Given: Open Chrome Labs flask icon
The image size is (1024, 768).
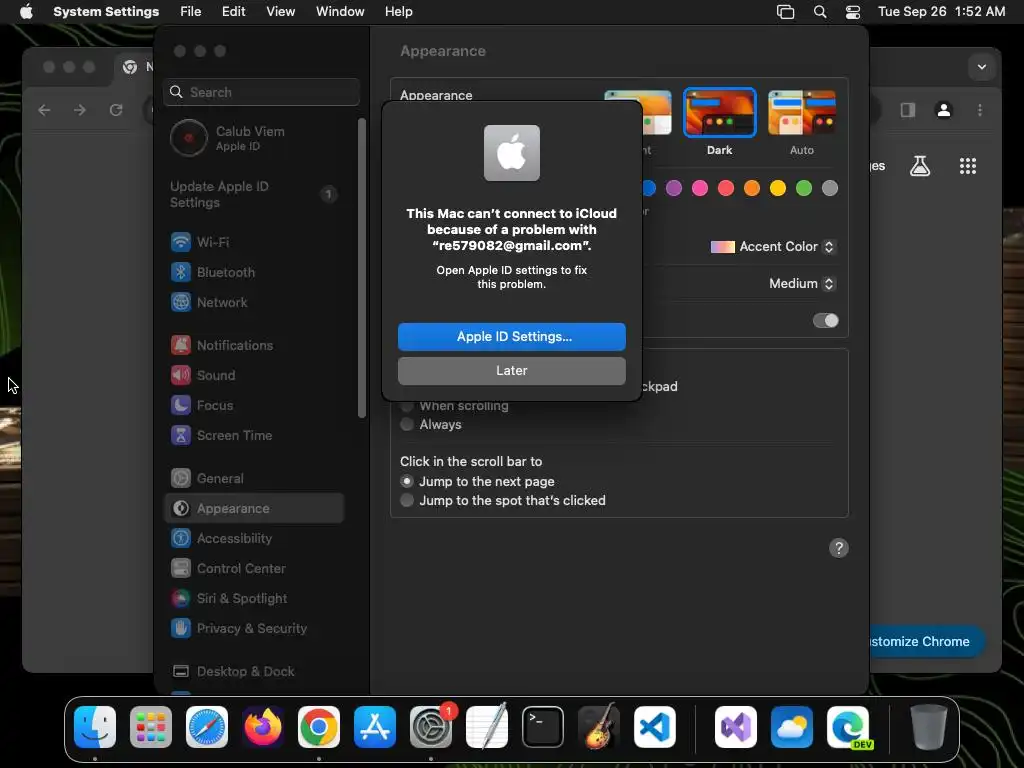Looking at the screenshot, I should (x=920, y=166).
